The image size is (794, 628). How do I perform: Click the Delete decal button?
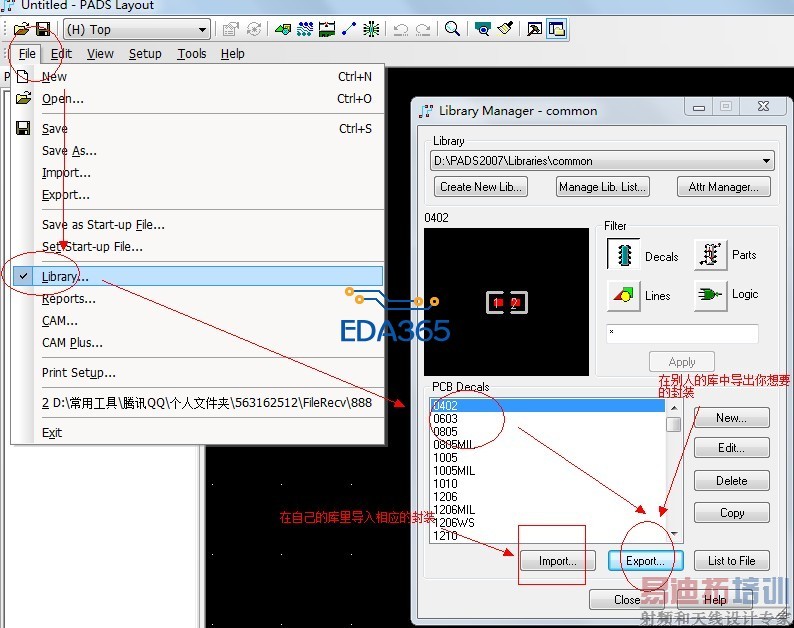pyautogui.click(x=732, y=481)
